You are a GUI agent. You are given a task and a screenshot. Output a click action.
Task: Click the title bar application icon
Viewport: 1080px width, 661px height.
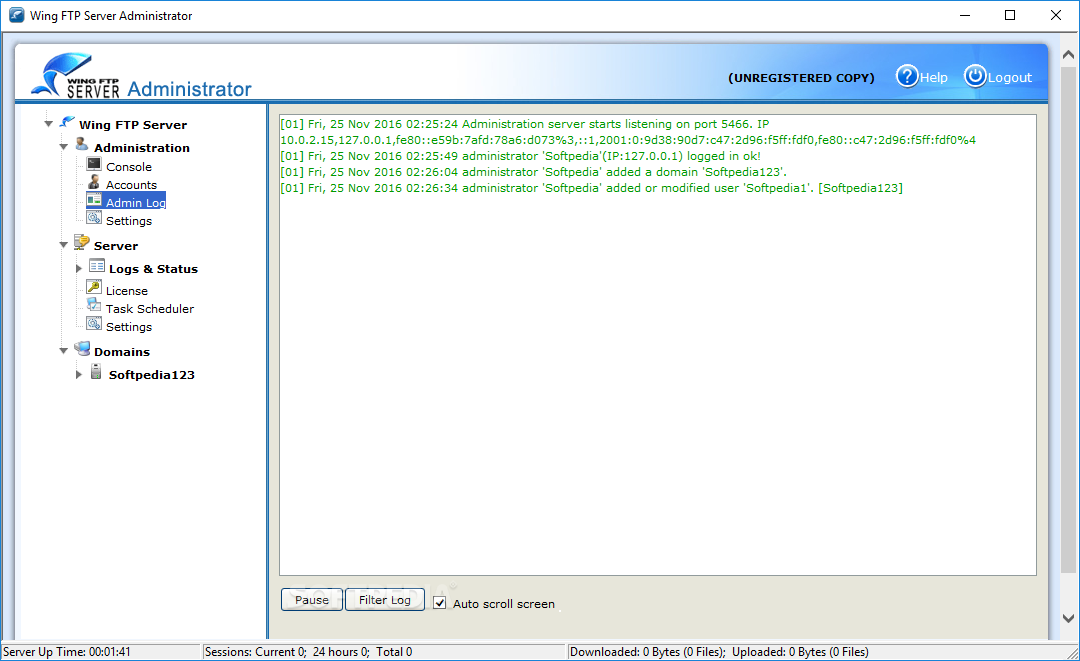pyautogui.click(x=17, y=15)
